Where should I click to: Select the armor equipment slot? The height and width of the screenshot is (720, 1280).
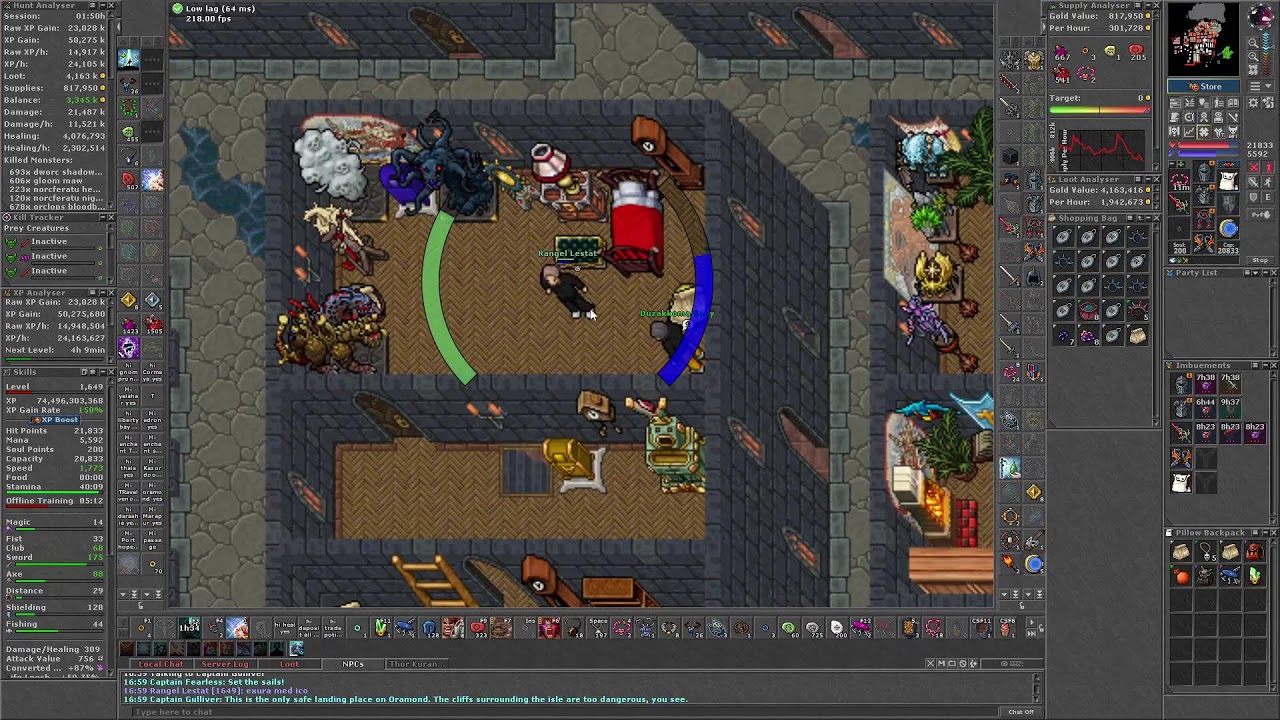(1204, 195)
